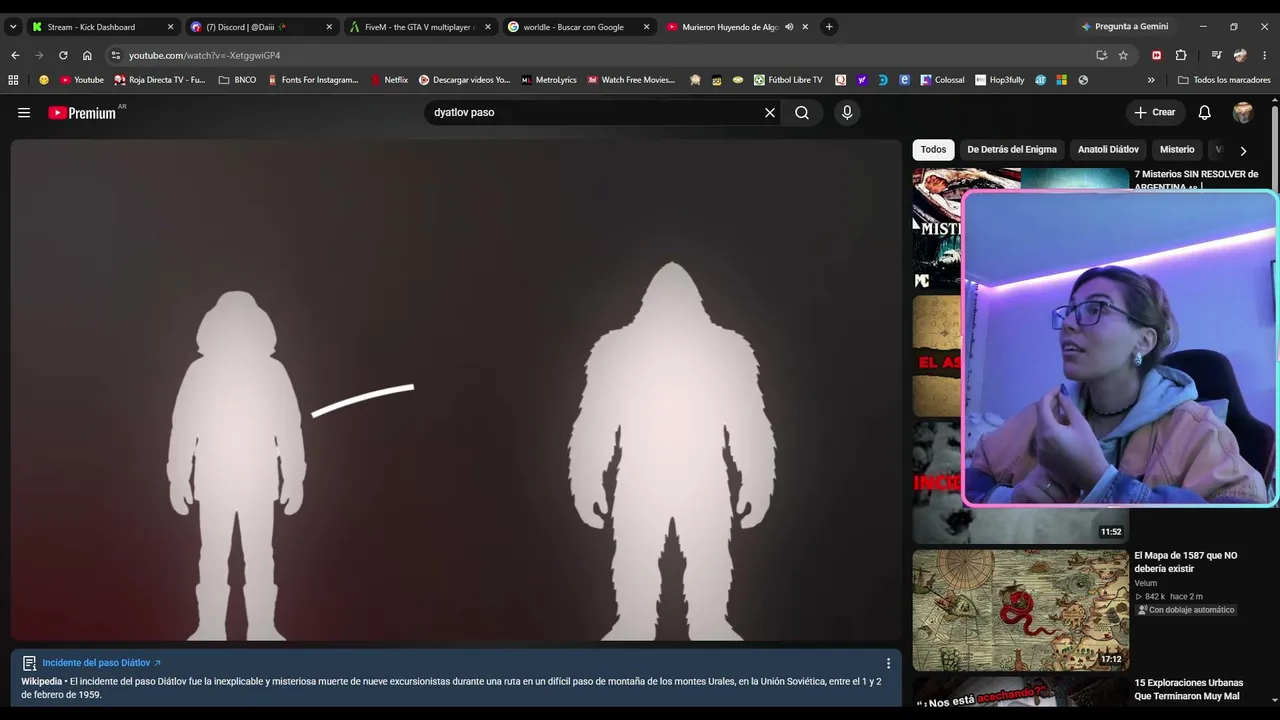Click the YouTube search input field
1280x720 pixels.
tap(594, 113)
